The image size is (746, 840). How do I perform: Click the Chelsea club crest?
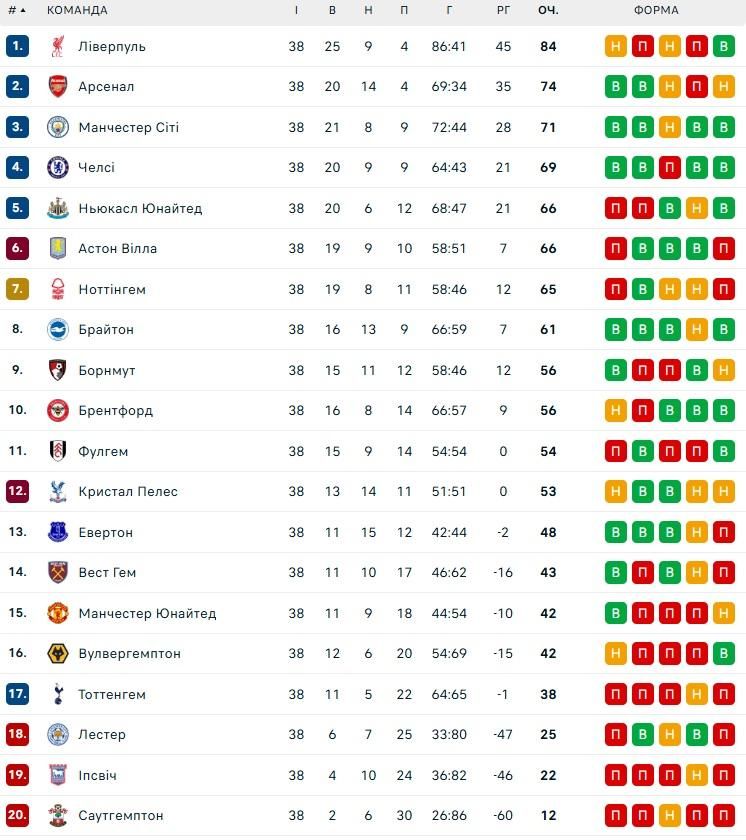58,167
